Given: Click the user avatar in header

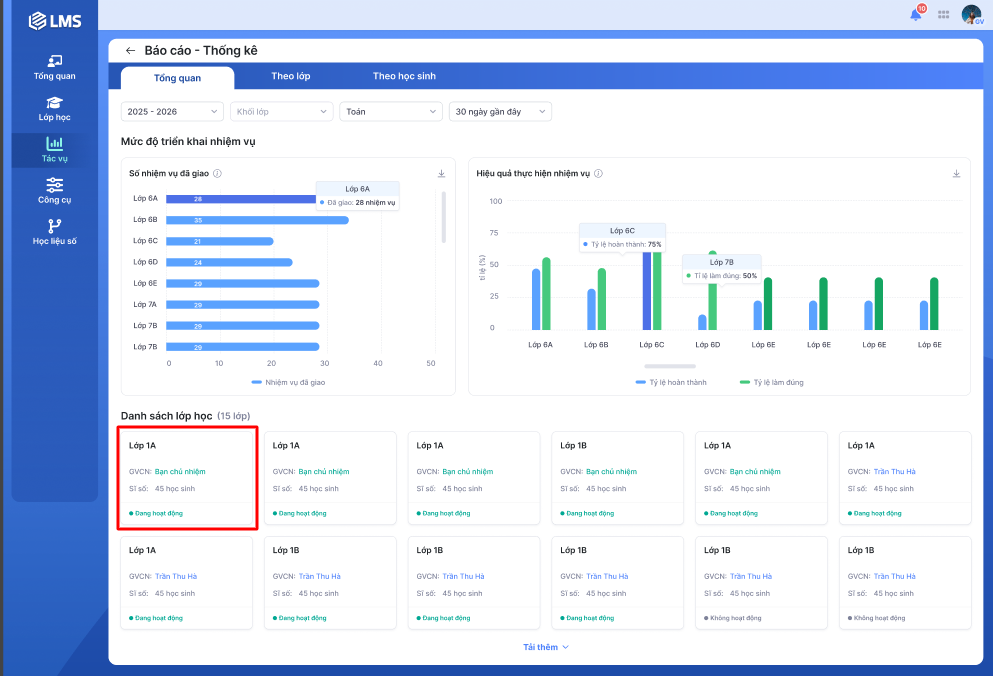Looking at the screenshot, I should pos(970,14).
